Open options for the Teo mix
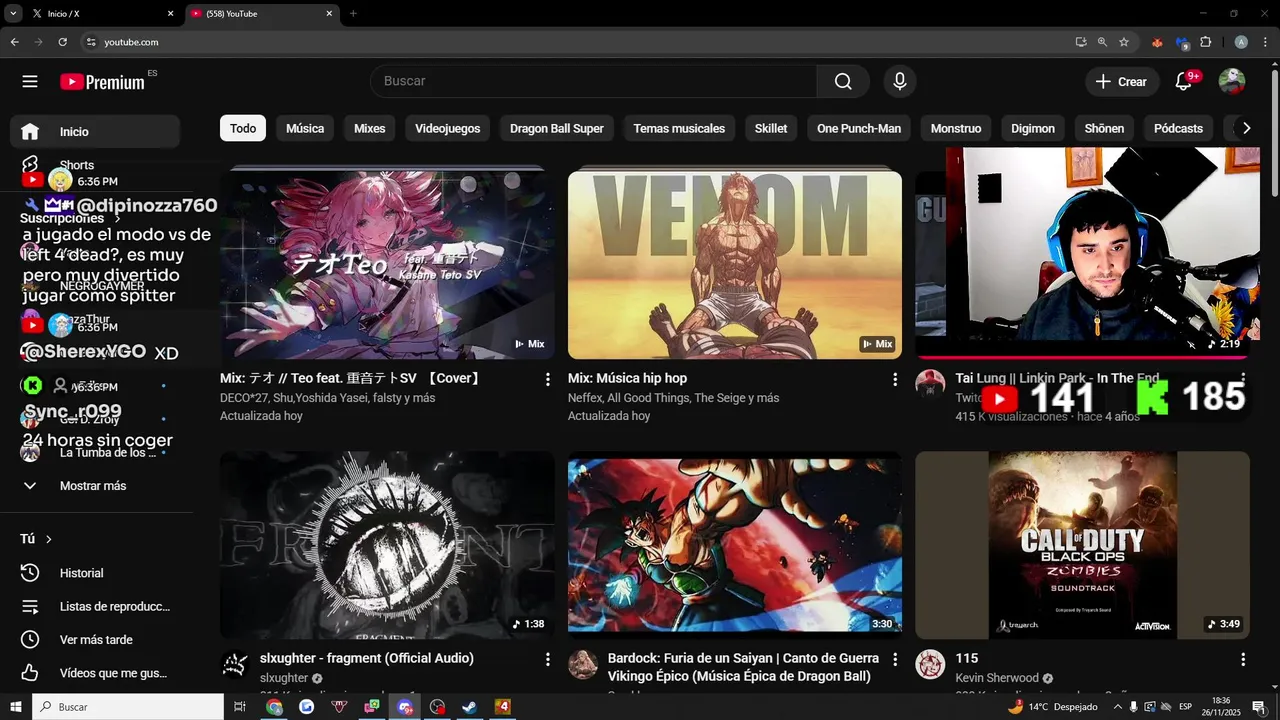1280x720 pixels. pyautogui.click(x=547, y=379)
